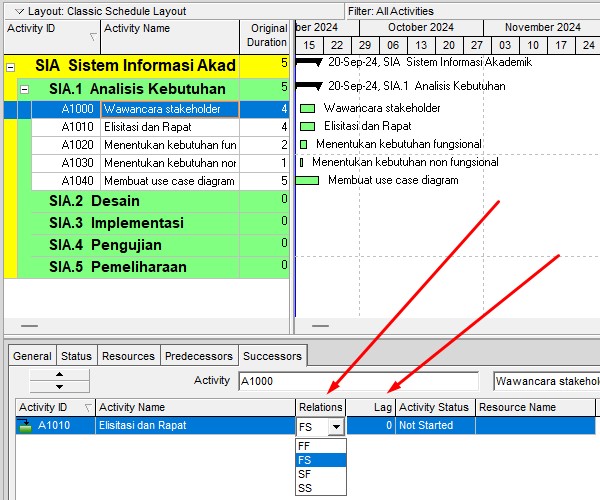Screen dimensions: 600x500
Task: Click the Original Duration column header
Action: (x=266, y=35)
